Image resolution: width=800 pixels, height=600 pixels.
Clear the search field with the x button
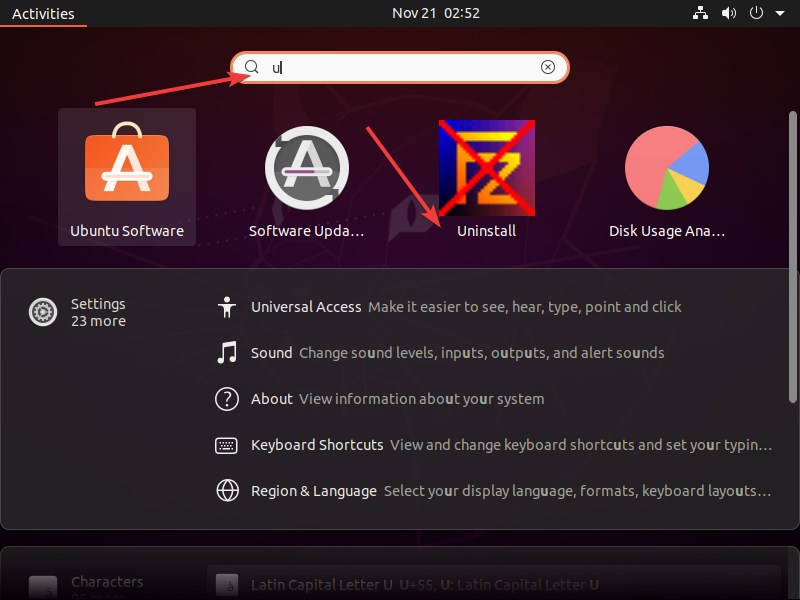(547, 66)
